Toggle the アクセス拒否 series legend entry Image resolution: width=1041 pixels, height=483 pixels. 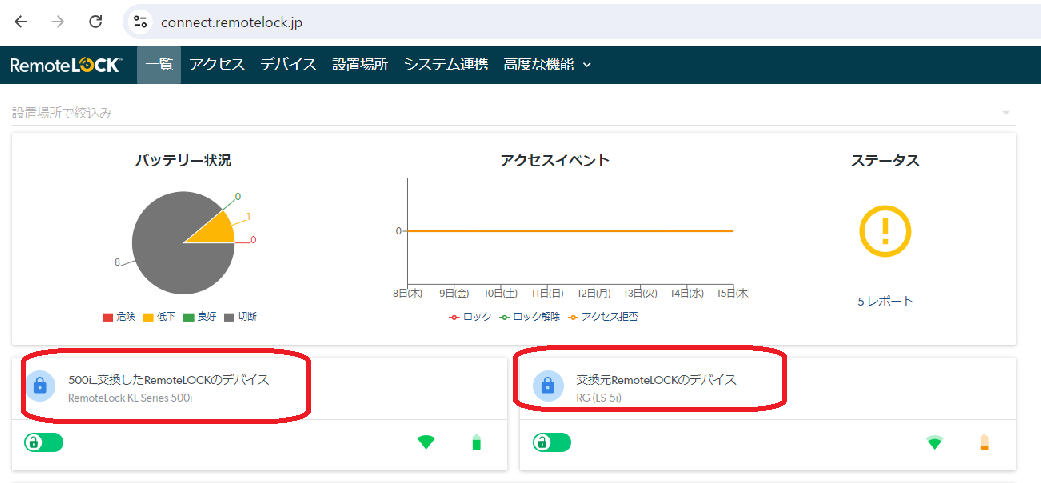[604, 317]
